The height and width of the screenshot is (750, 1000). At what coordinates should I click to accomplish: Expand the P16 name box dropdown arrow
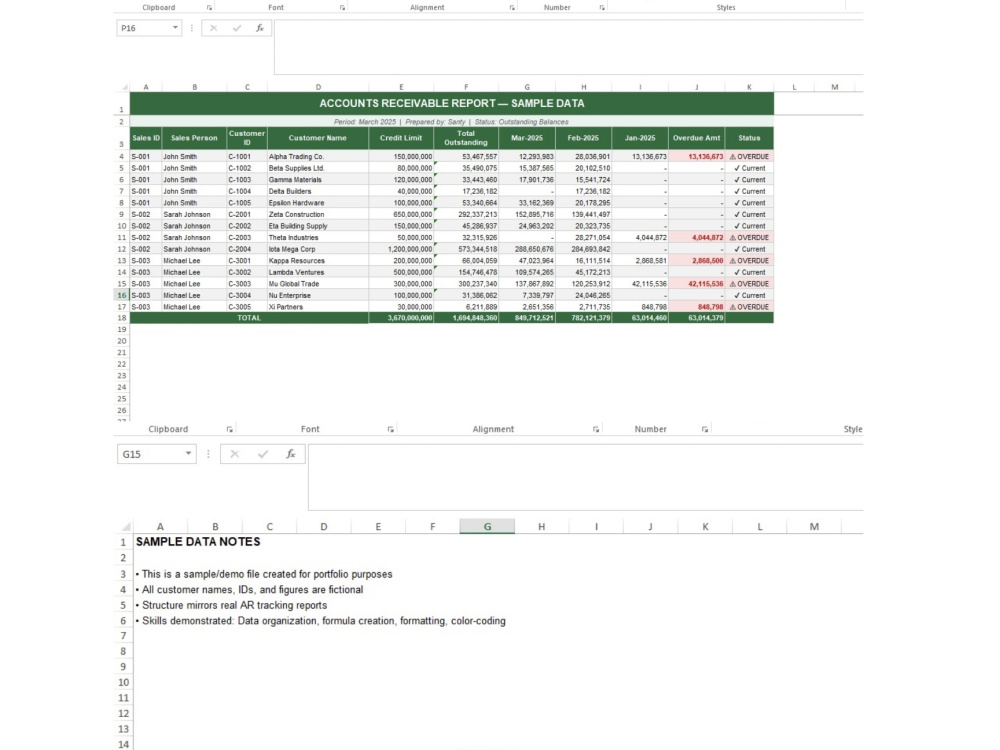click(x=175, y=28)
